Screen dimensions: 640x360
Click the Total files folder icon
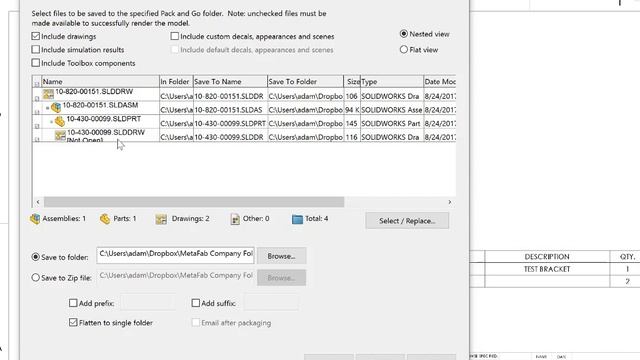click(297, 219)
